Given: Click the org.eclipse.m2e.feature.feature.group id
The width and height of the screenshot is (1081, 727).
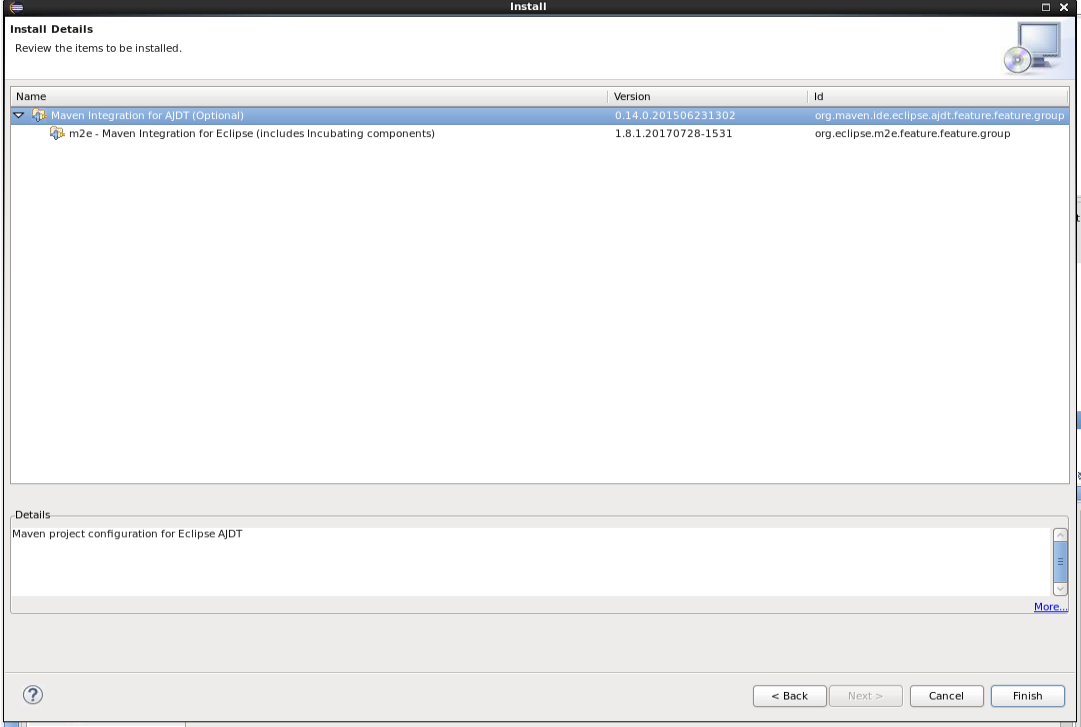Looking at the screenshot, I should coord(912,133).
